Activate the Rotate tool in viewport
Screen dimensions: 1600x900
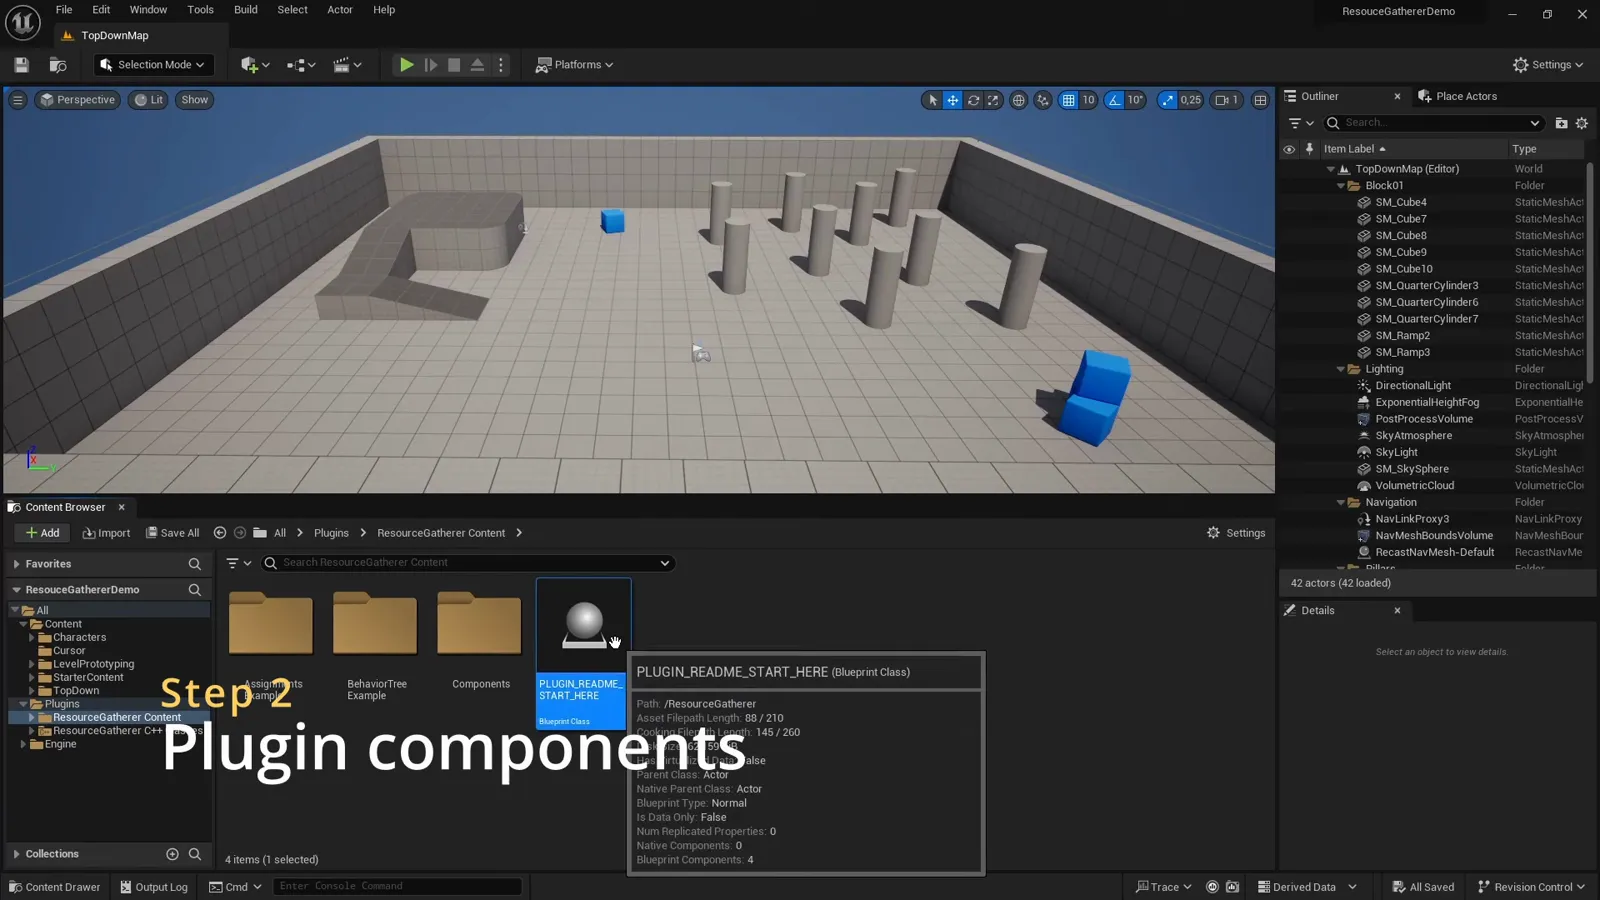coord(973,100)
